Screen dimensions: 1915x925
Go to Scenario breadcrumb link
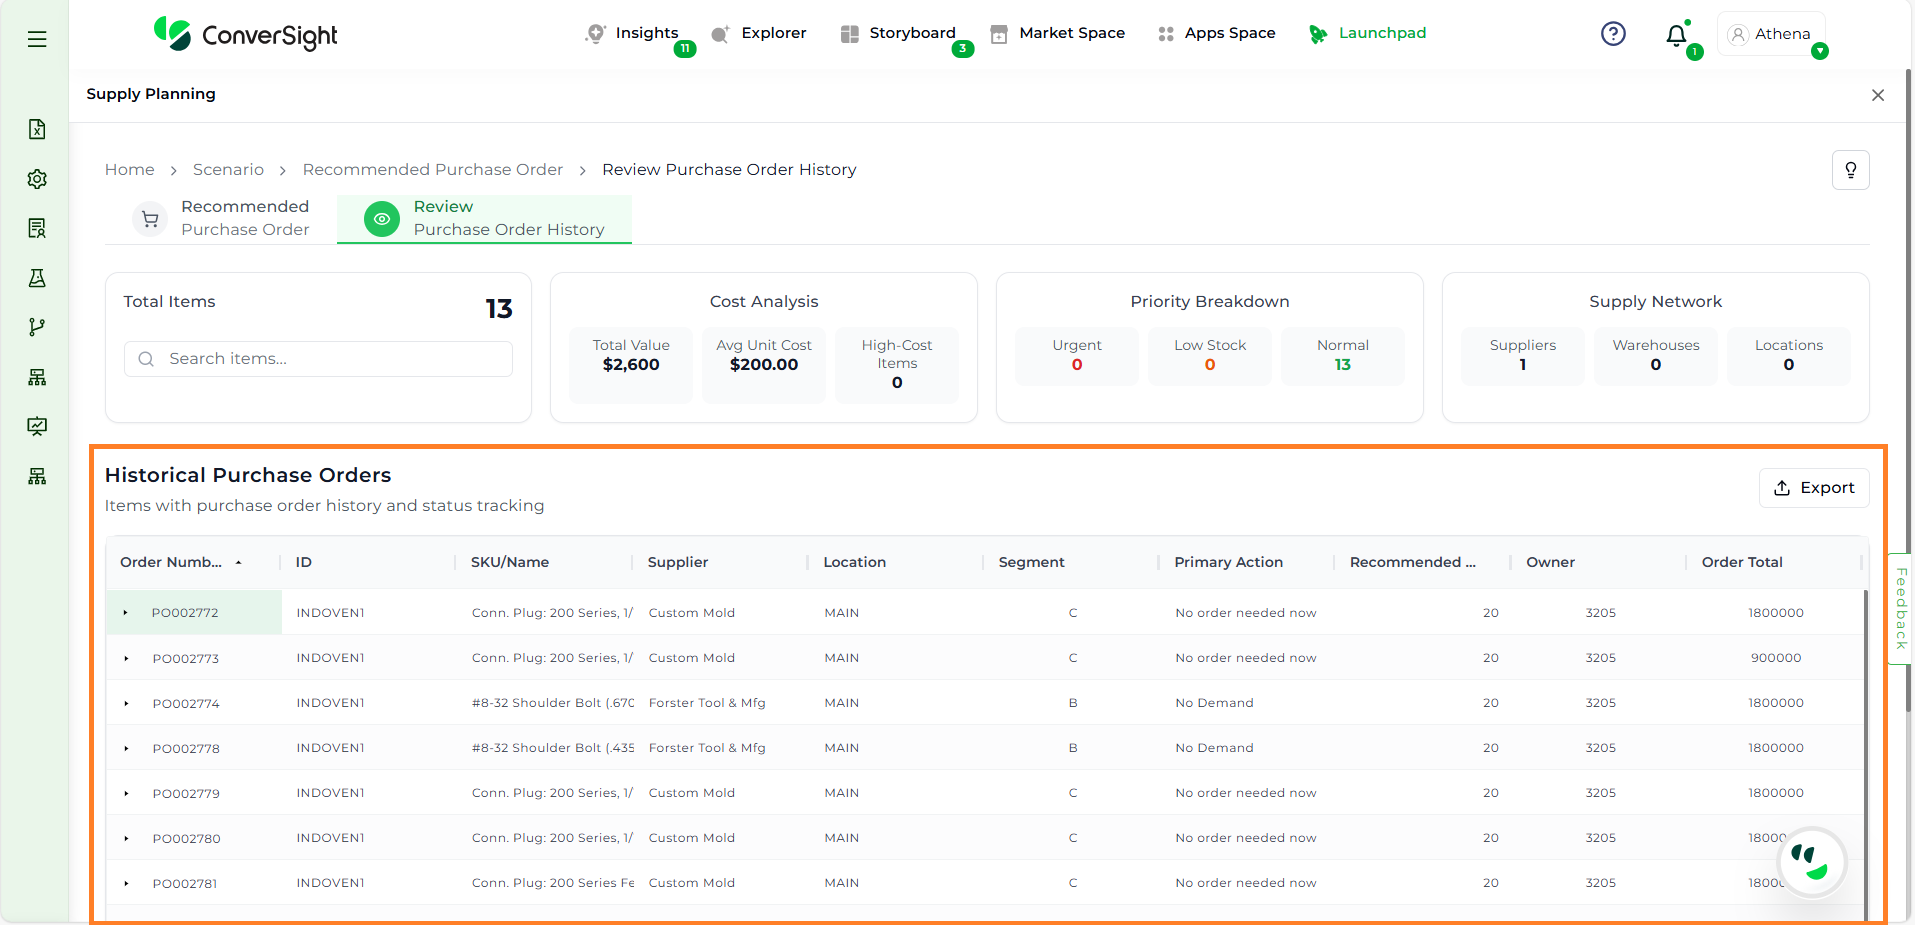[228, 170]
